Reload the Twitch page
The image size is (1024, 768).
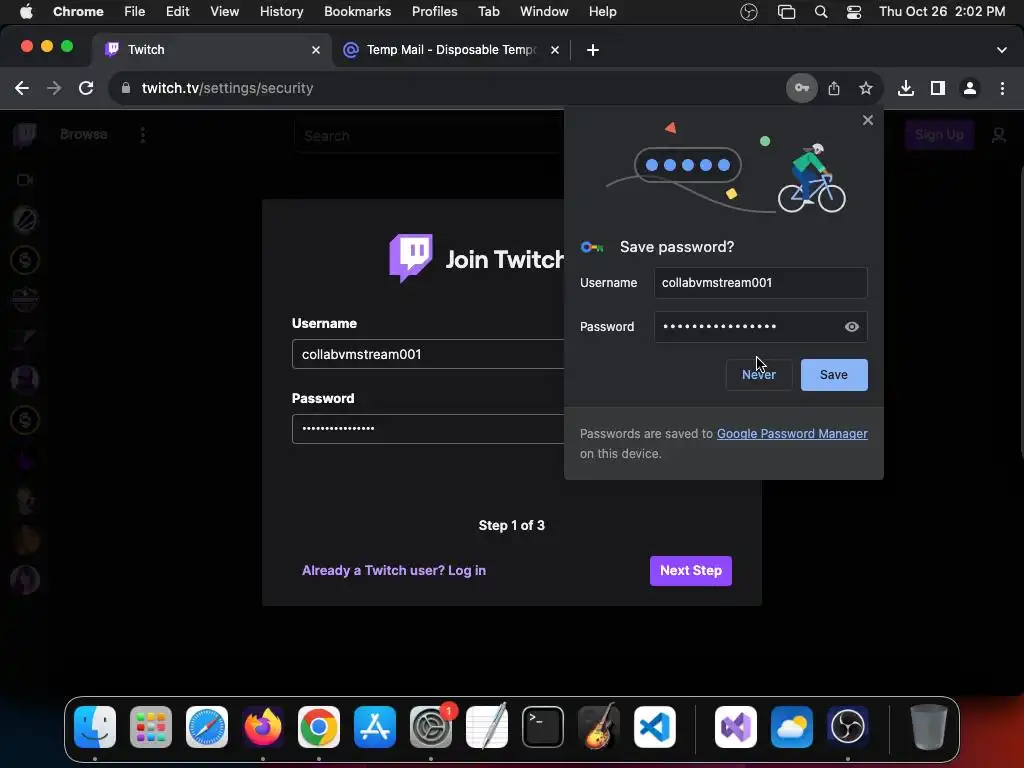[x=86, y=88]
